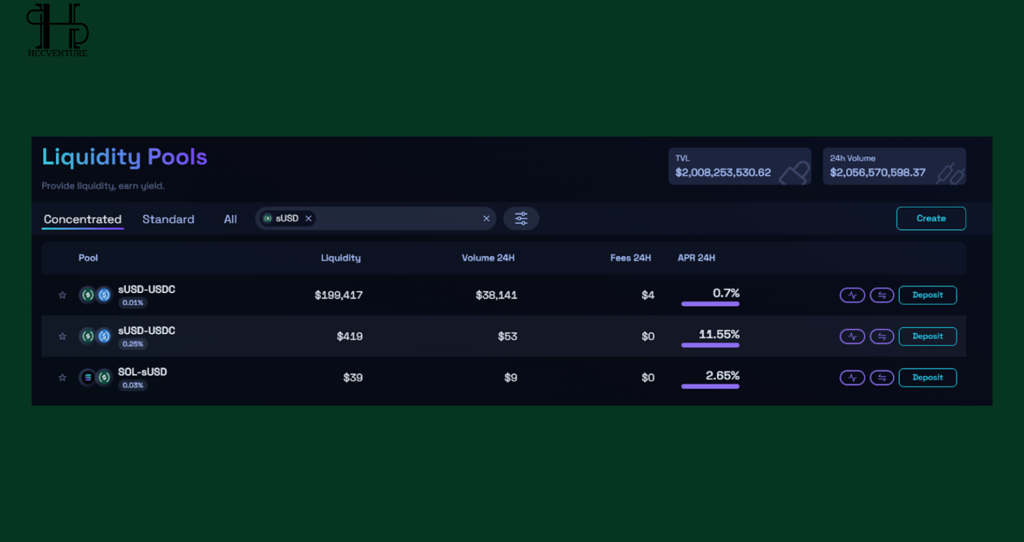1024x542 pixels.
Task: Open chart icon for sUSD-USDC 0.01% pool
Action: (x=852, y=295)
